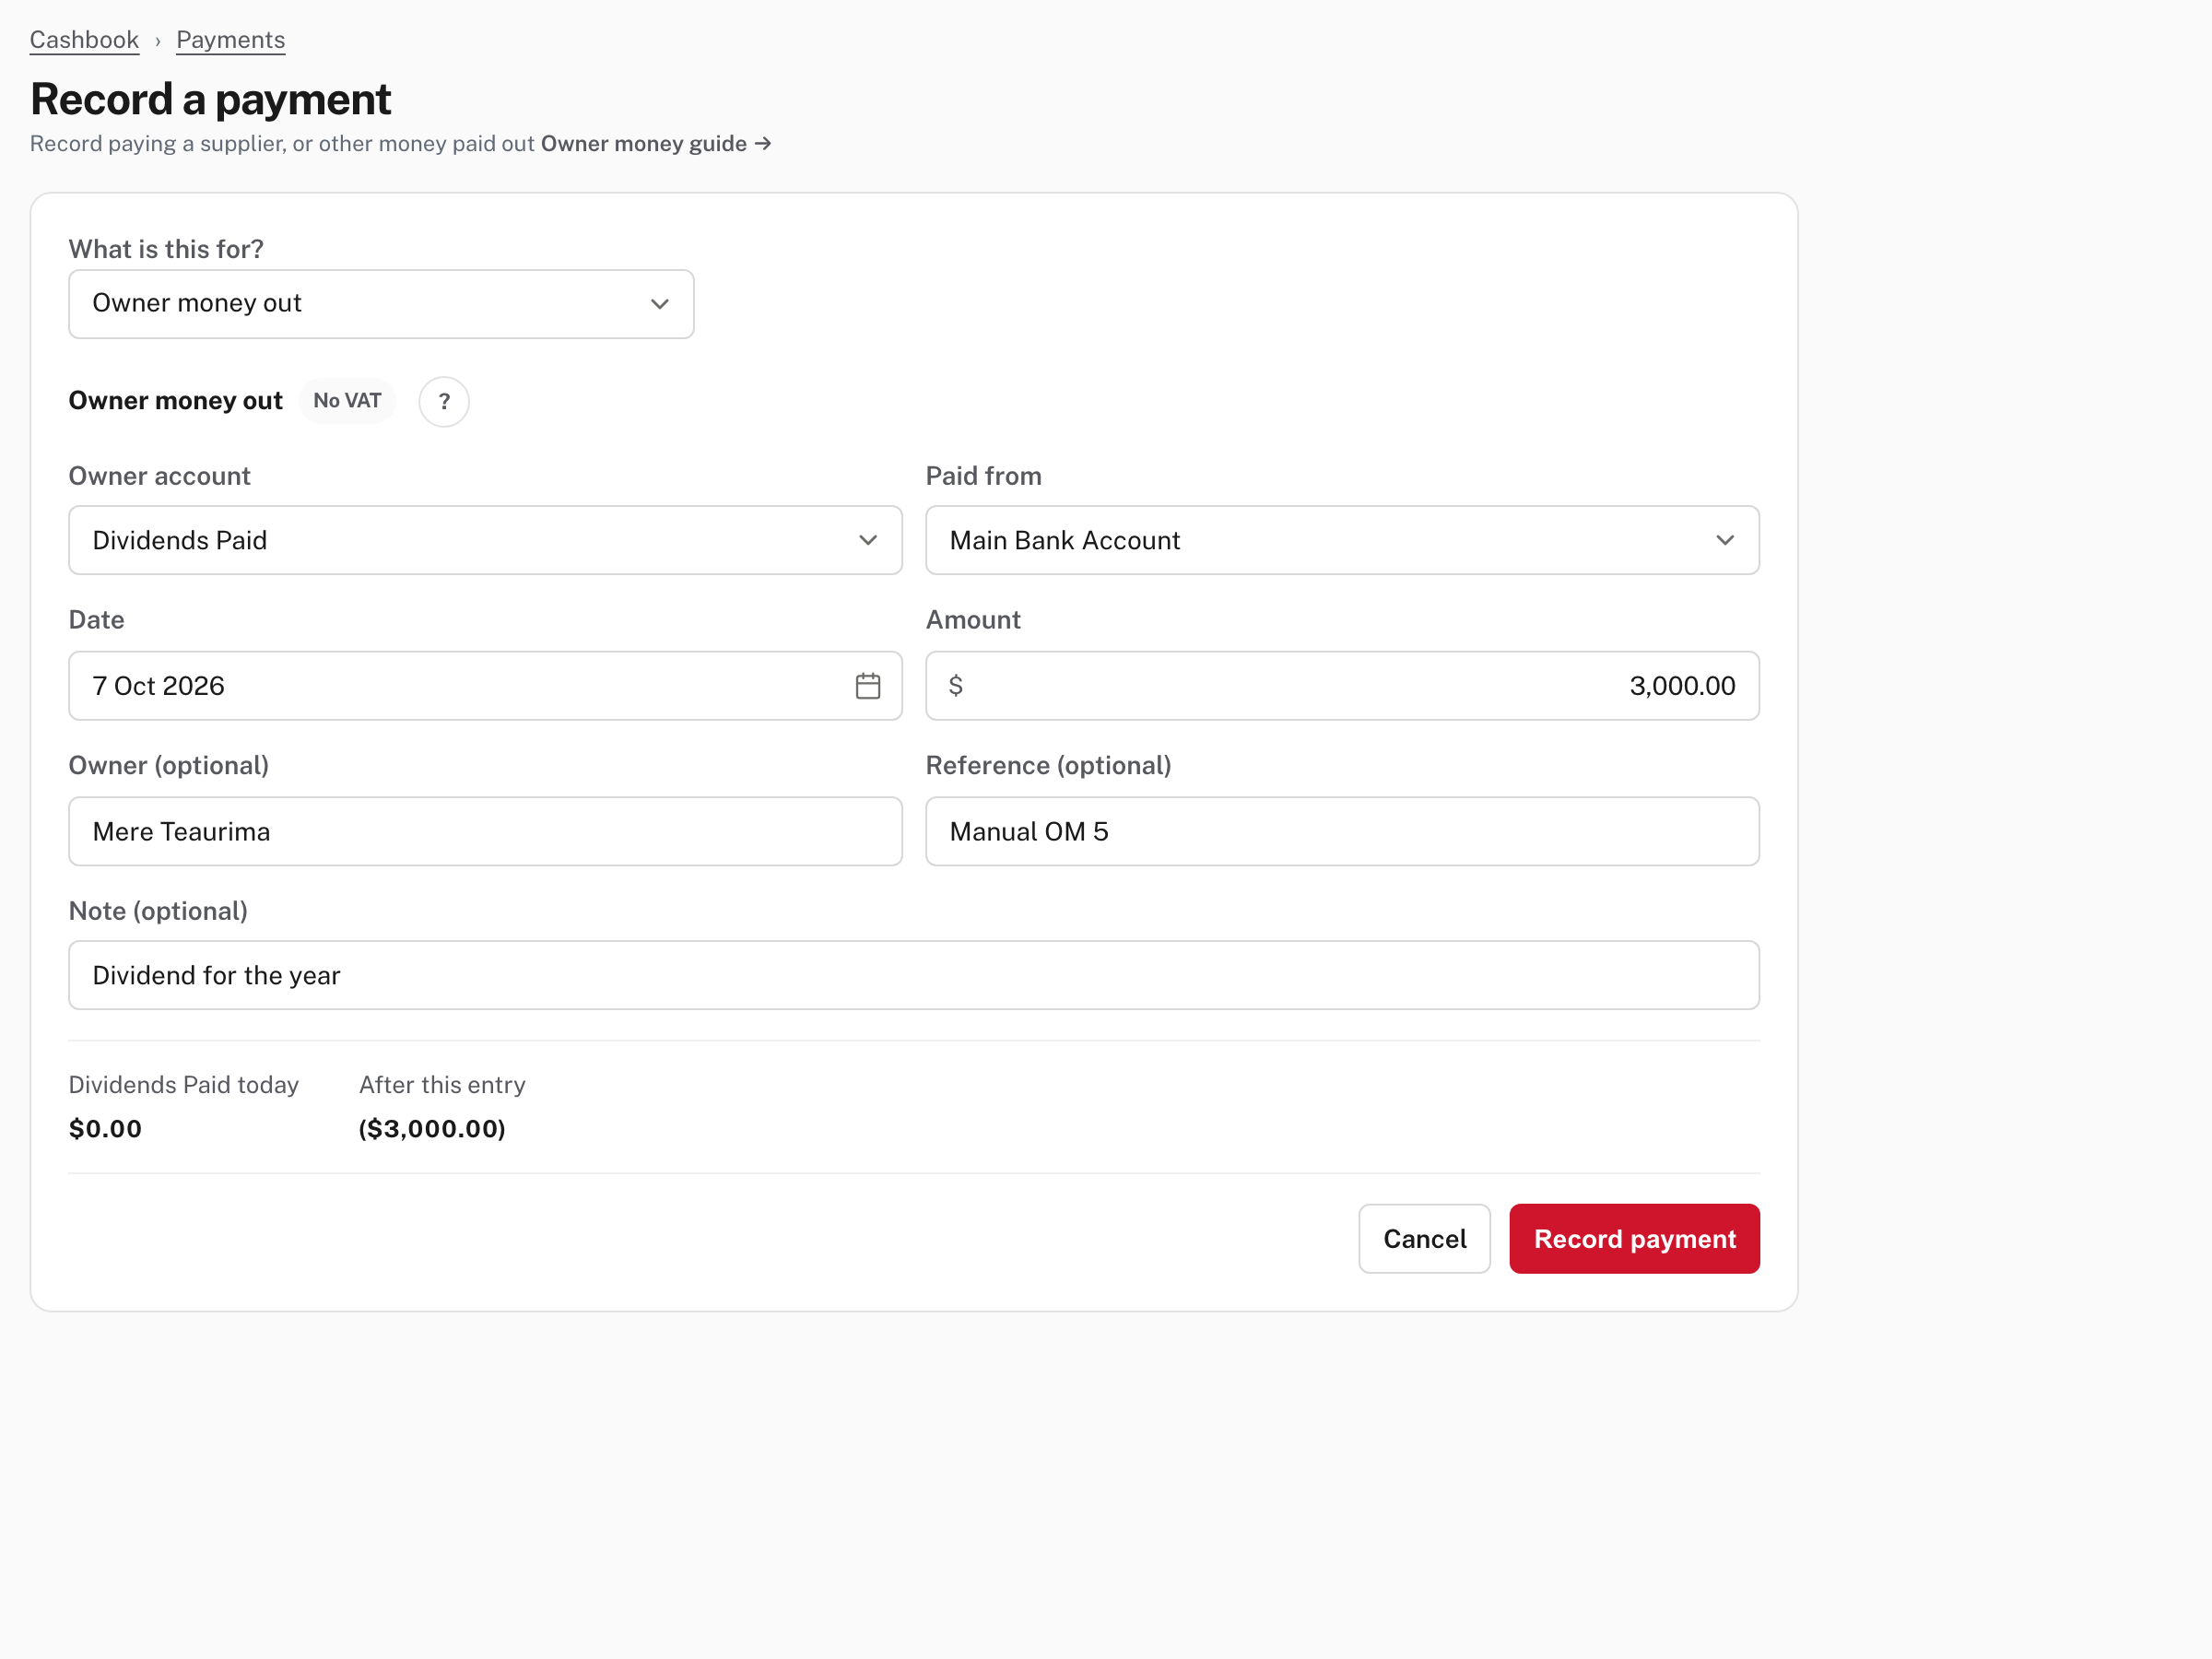2212x1659 pixels.
Task: Expand the Owner account dropdown
Action: (485, 540)
